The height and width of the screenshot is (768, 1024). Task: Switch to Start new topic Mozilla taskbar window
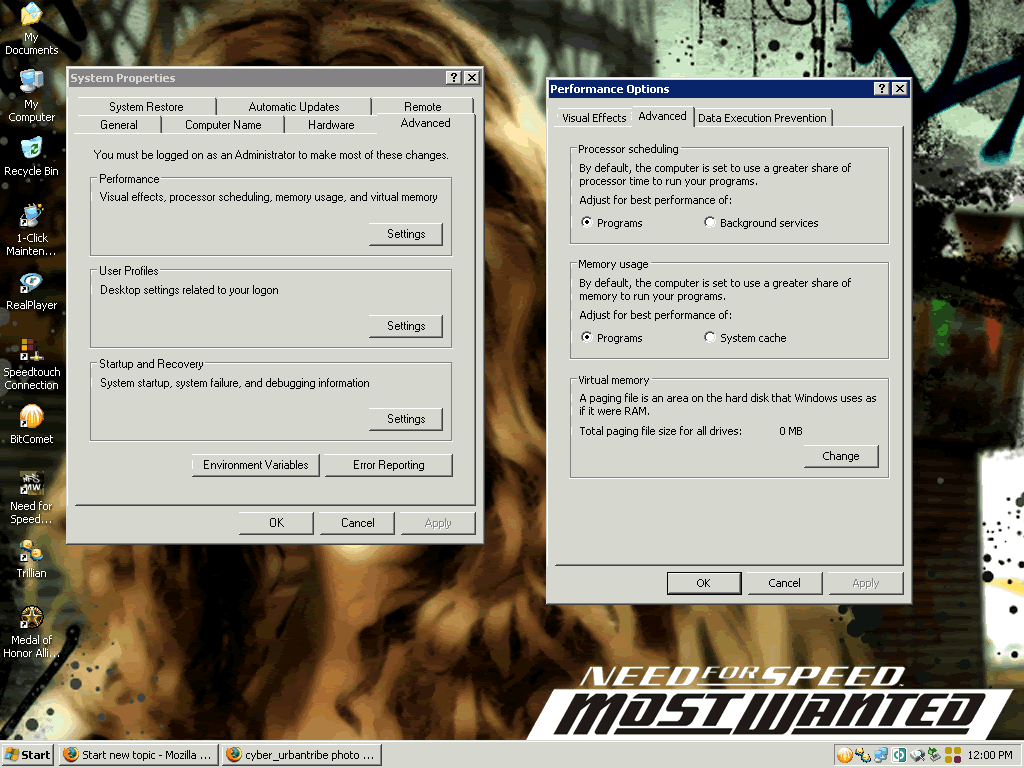[138, 755]
